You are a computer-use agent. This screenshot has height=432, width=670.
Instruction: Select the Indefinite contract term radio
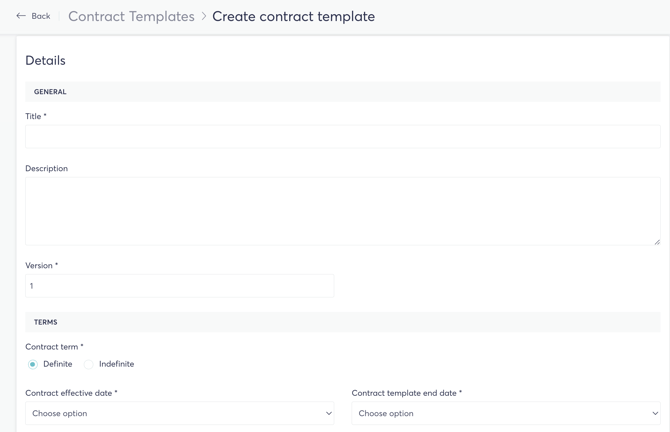pyautogui.click(x=89, y=365)
